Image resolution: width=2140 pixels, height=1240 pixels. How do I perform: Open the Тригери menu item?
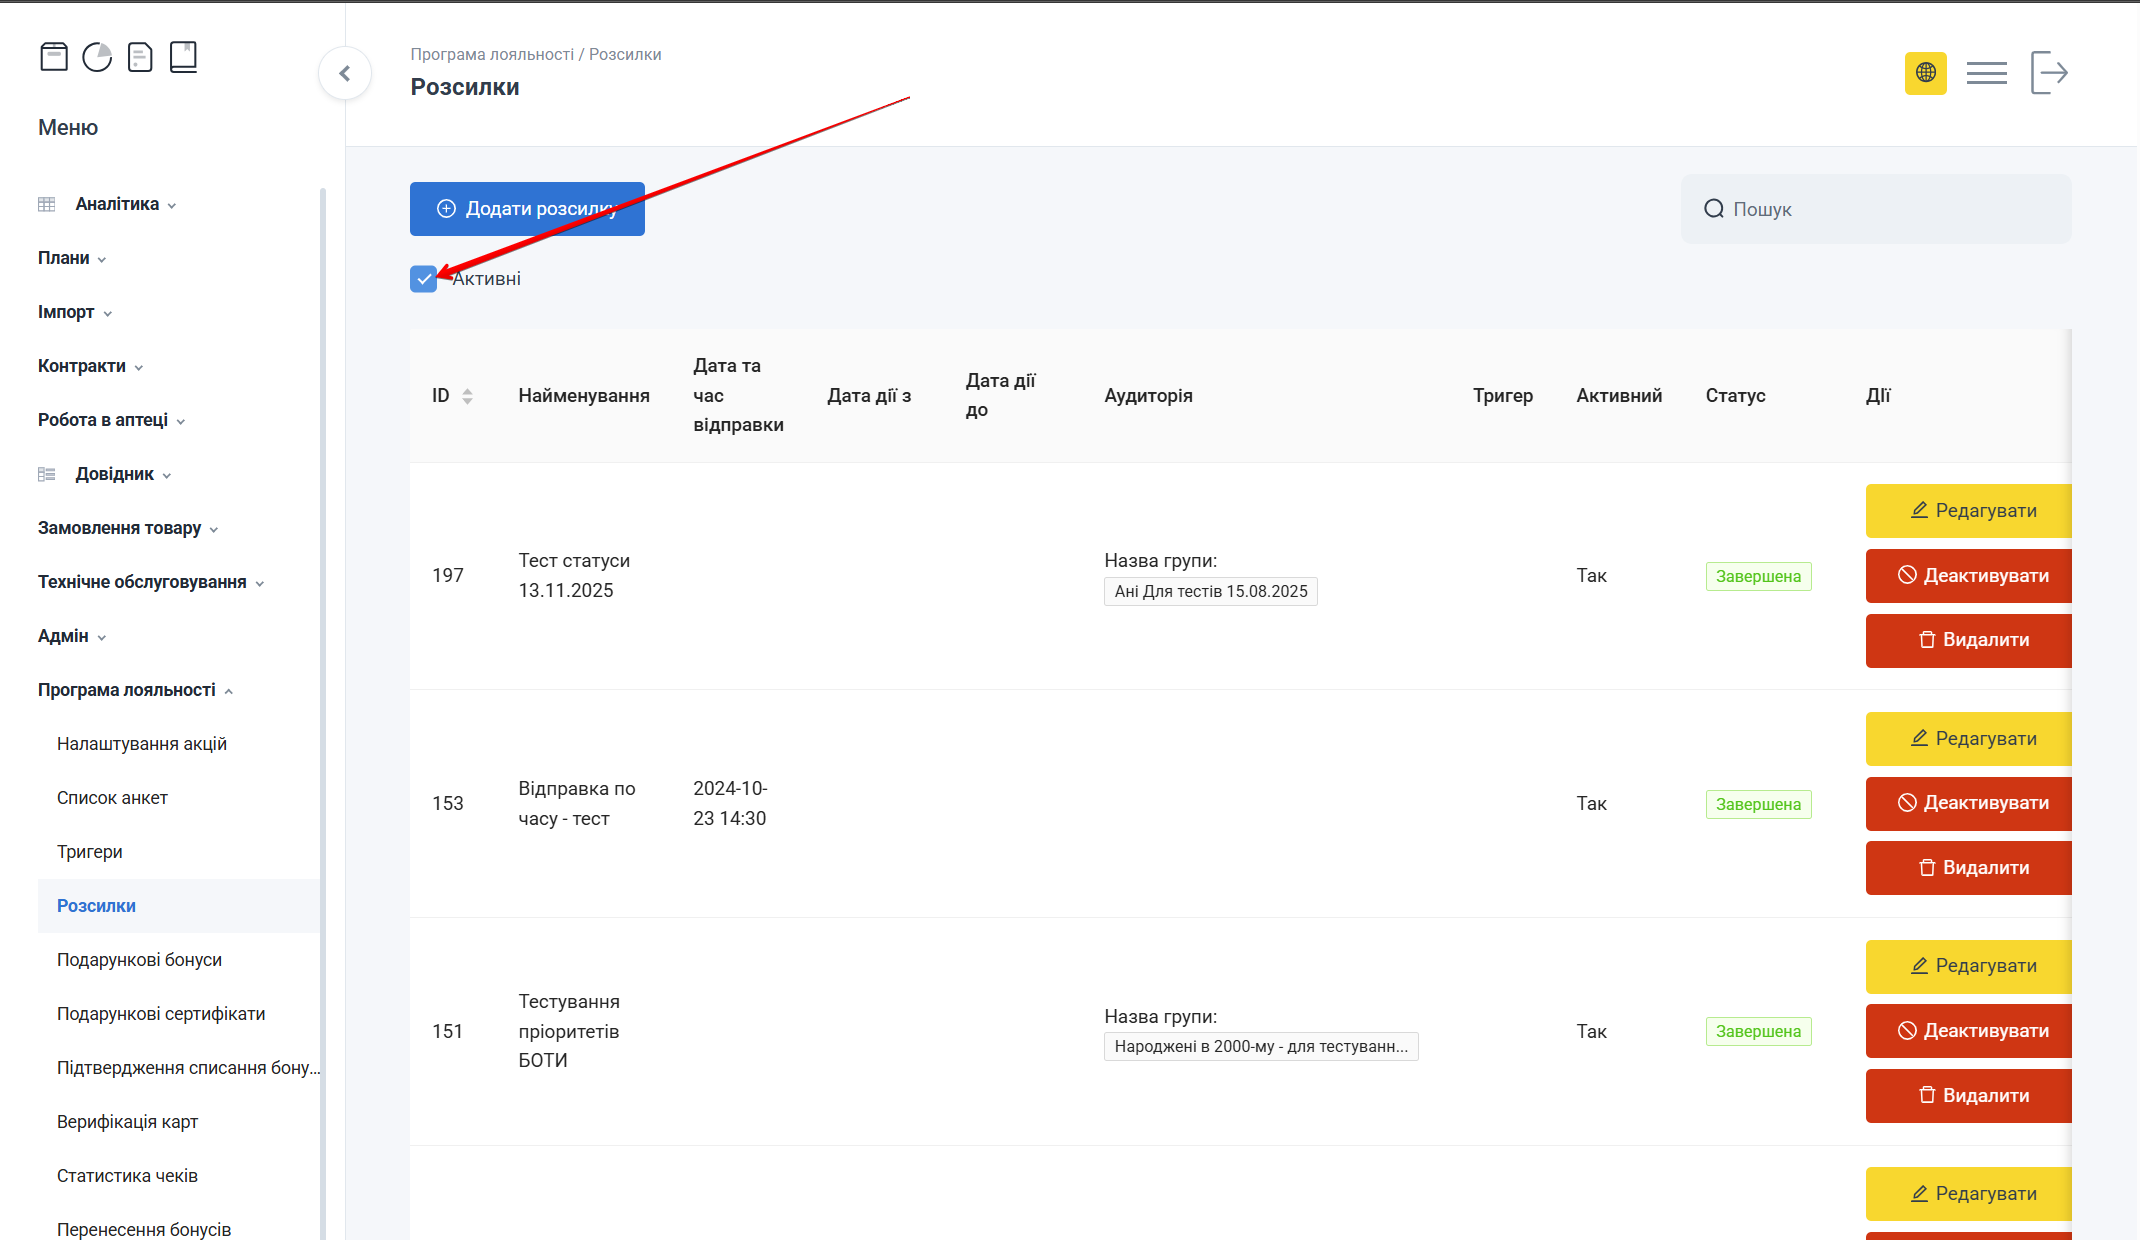click(x=90, y=852)
